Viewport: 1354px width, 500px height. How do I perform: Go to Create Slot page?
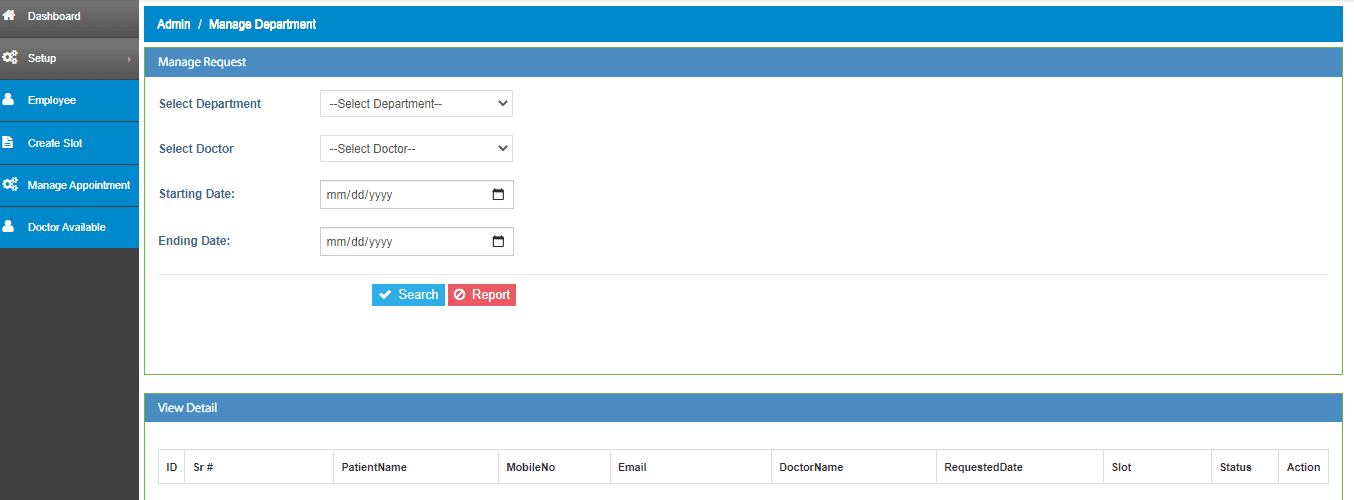(x=69, y=143)
